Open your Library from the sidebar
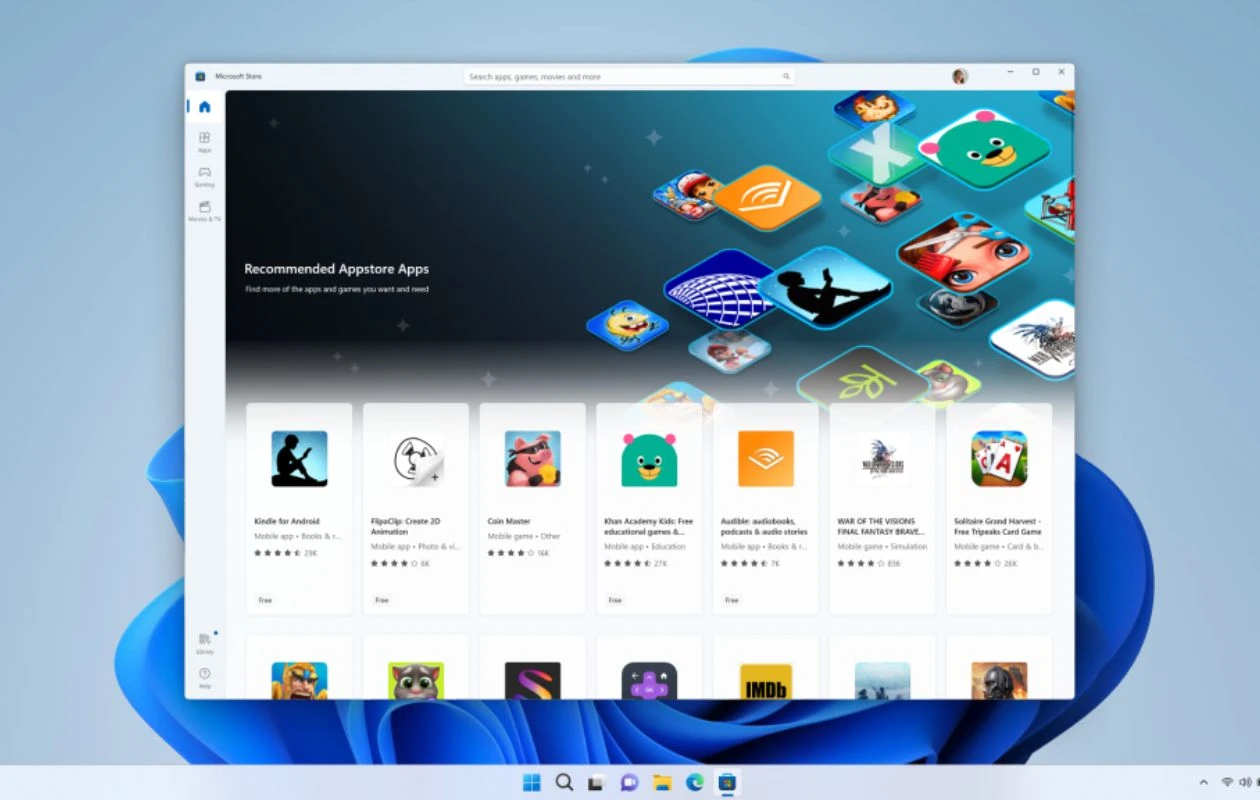The image size is (1260, 800). click(x=204, y=643)
